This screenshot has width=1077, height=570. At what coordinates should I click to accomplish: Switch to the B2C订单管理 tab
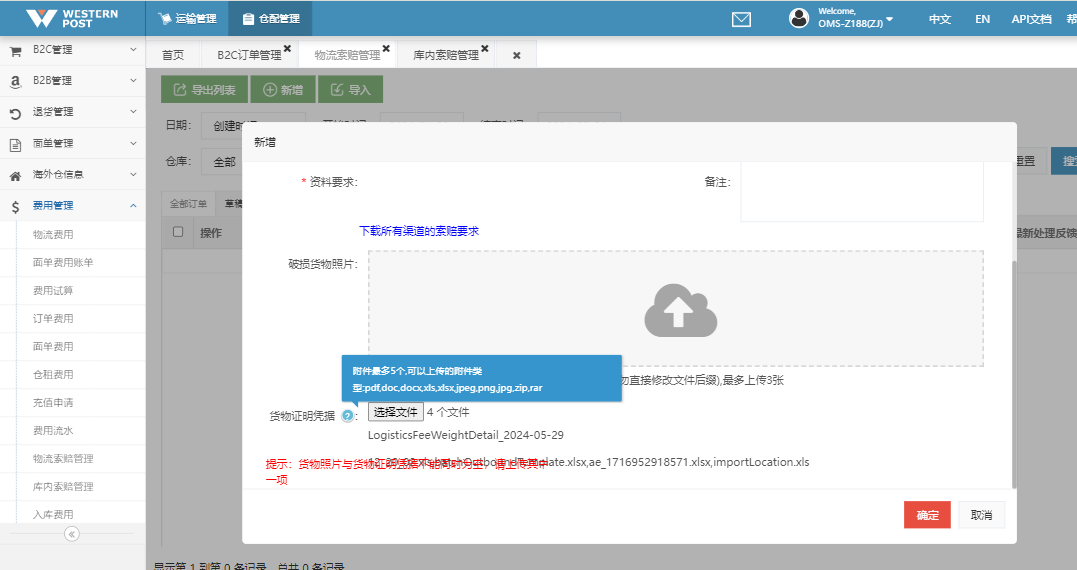tap(249, 55)
